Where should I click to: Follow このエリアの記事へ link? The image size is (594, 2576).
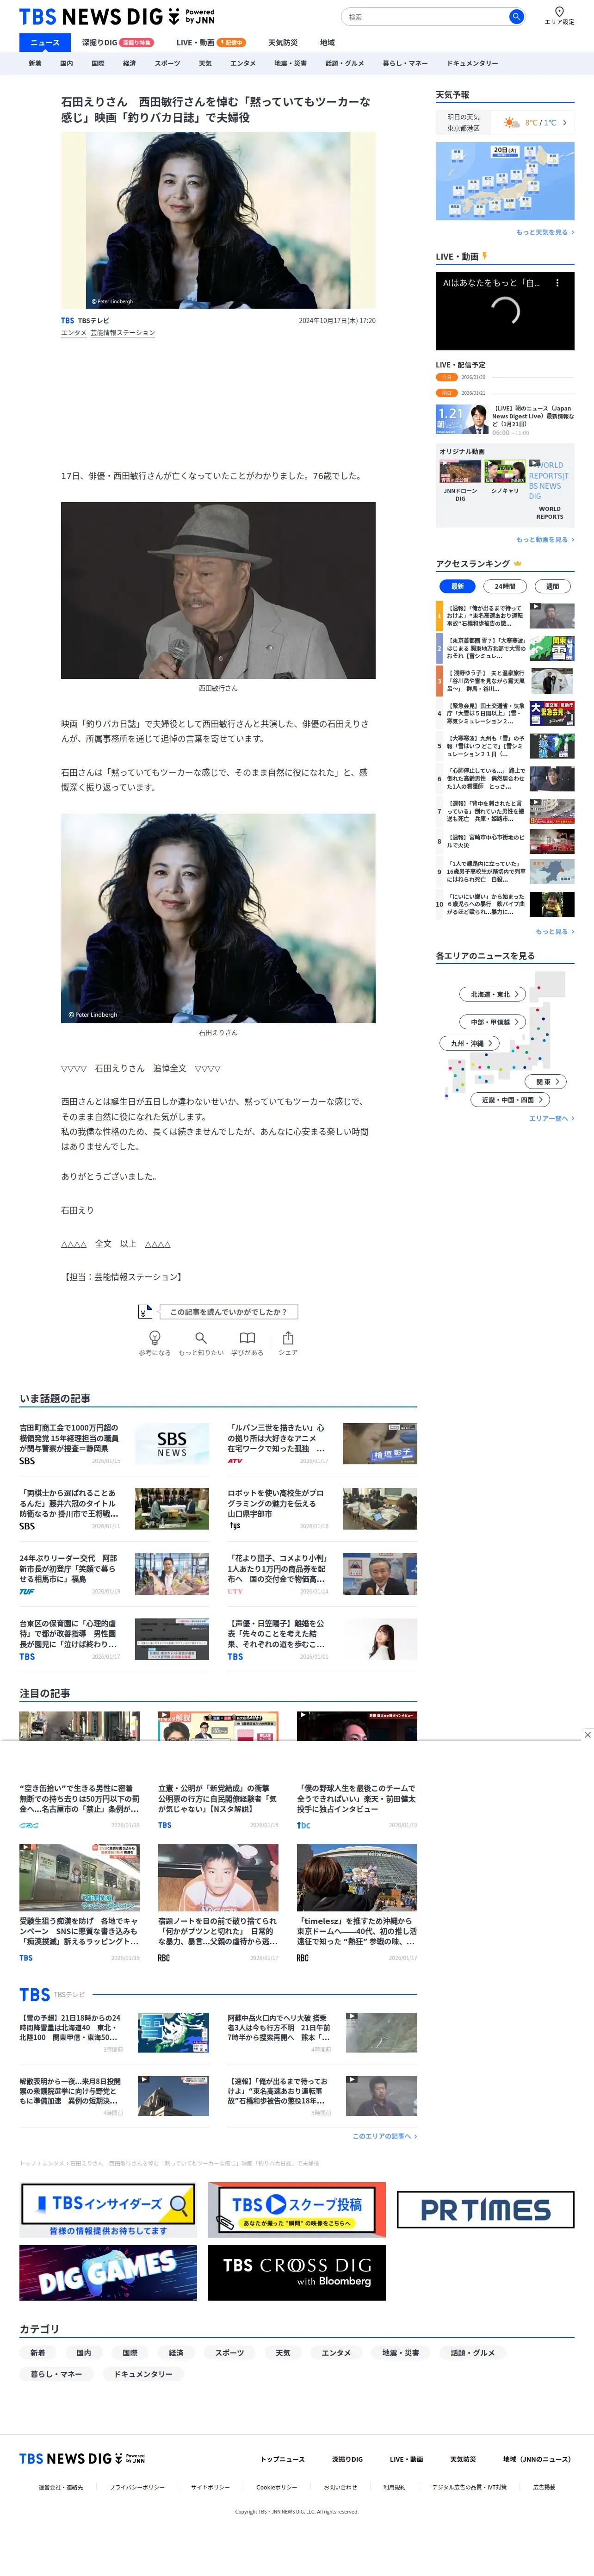click(385, 2136)
